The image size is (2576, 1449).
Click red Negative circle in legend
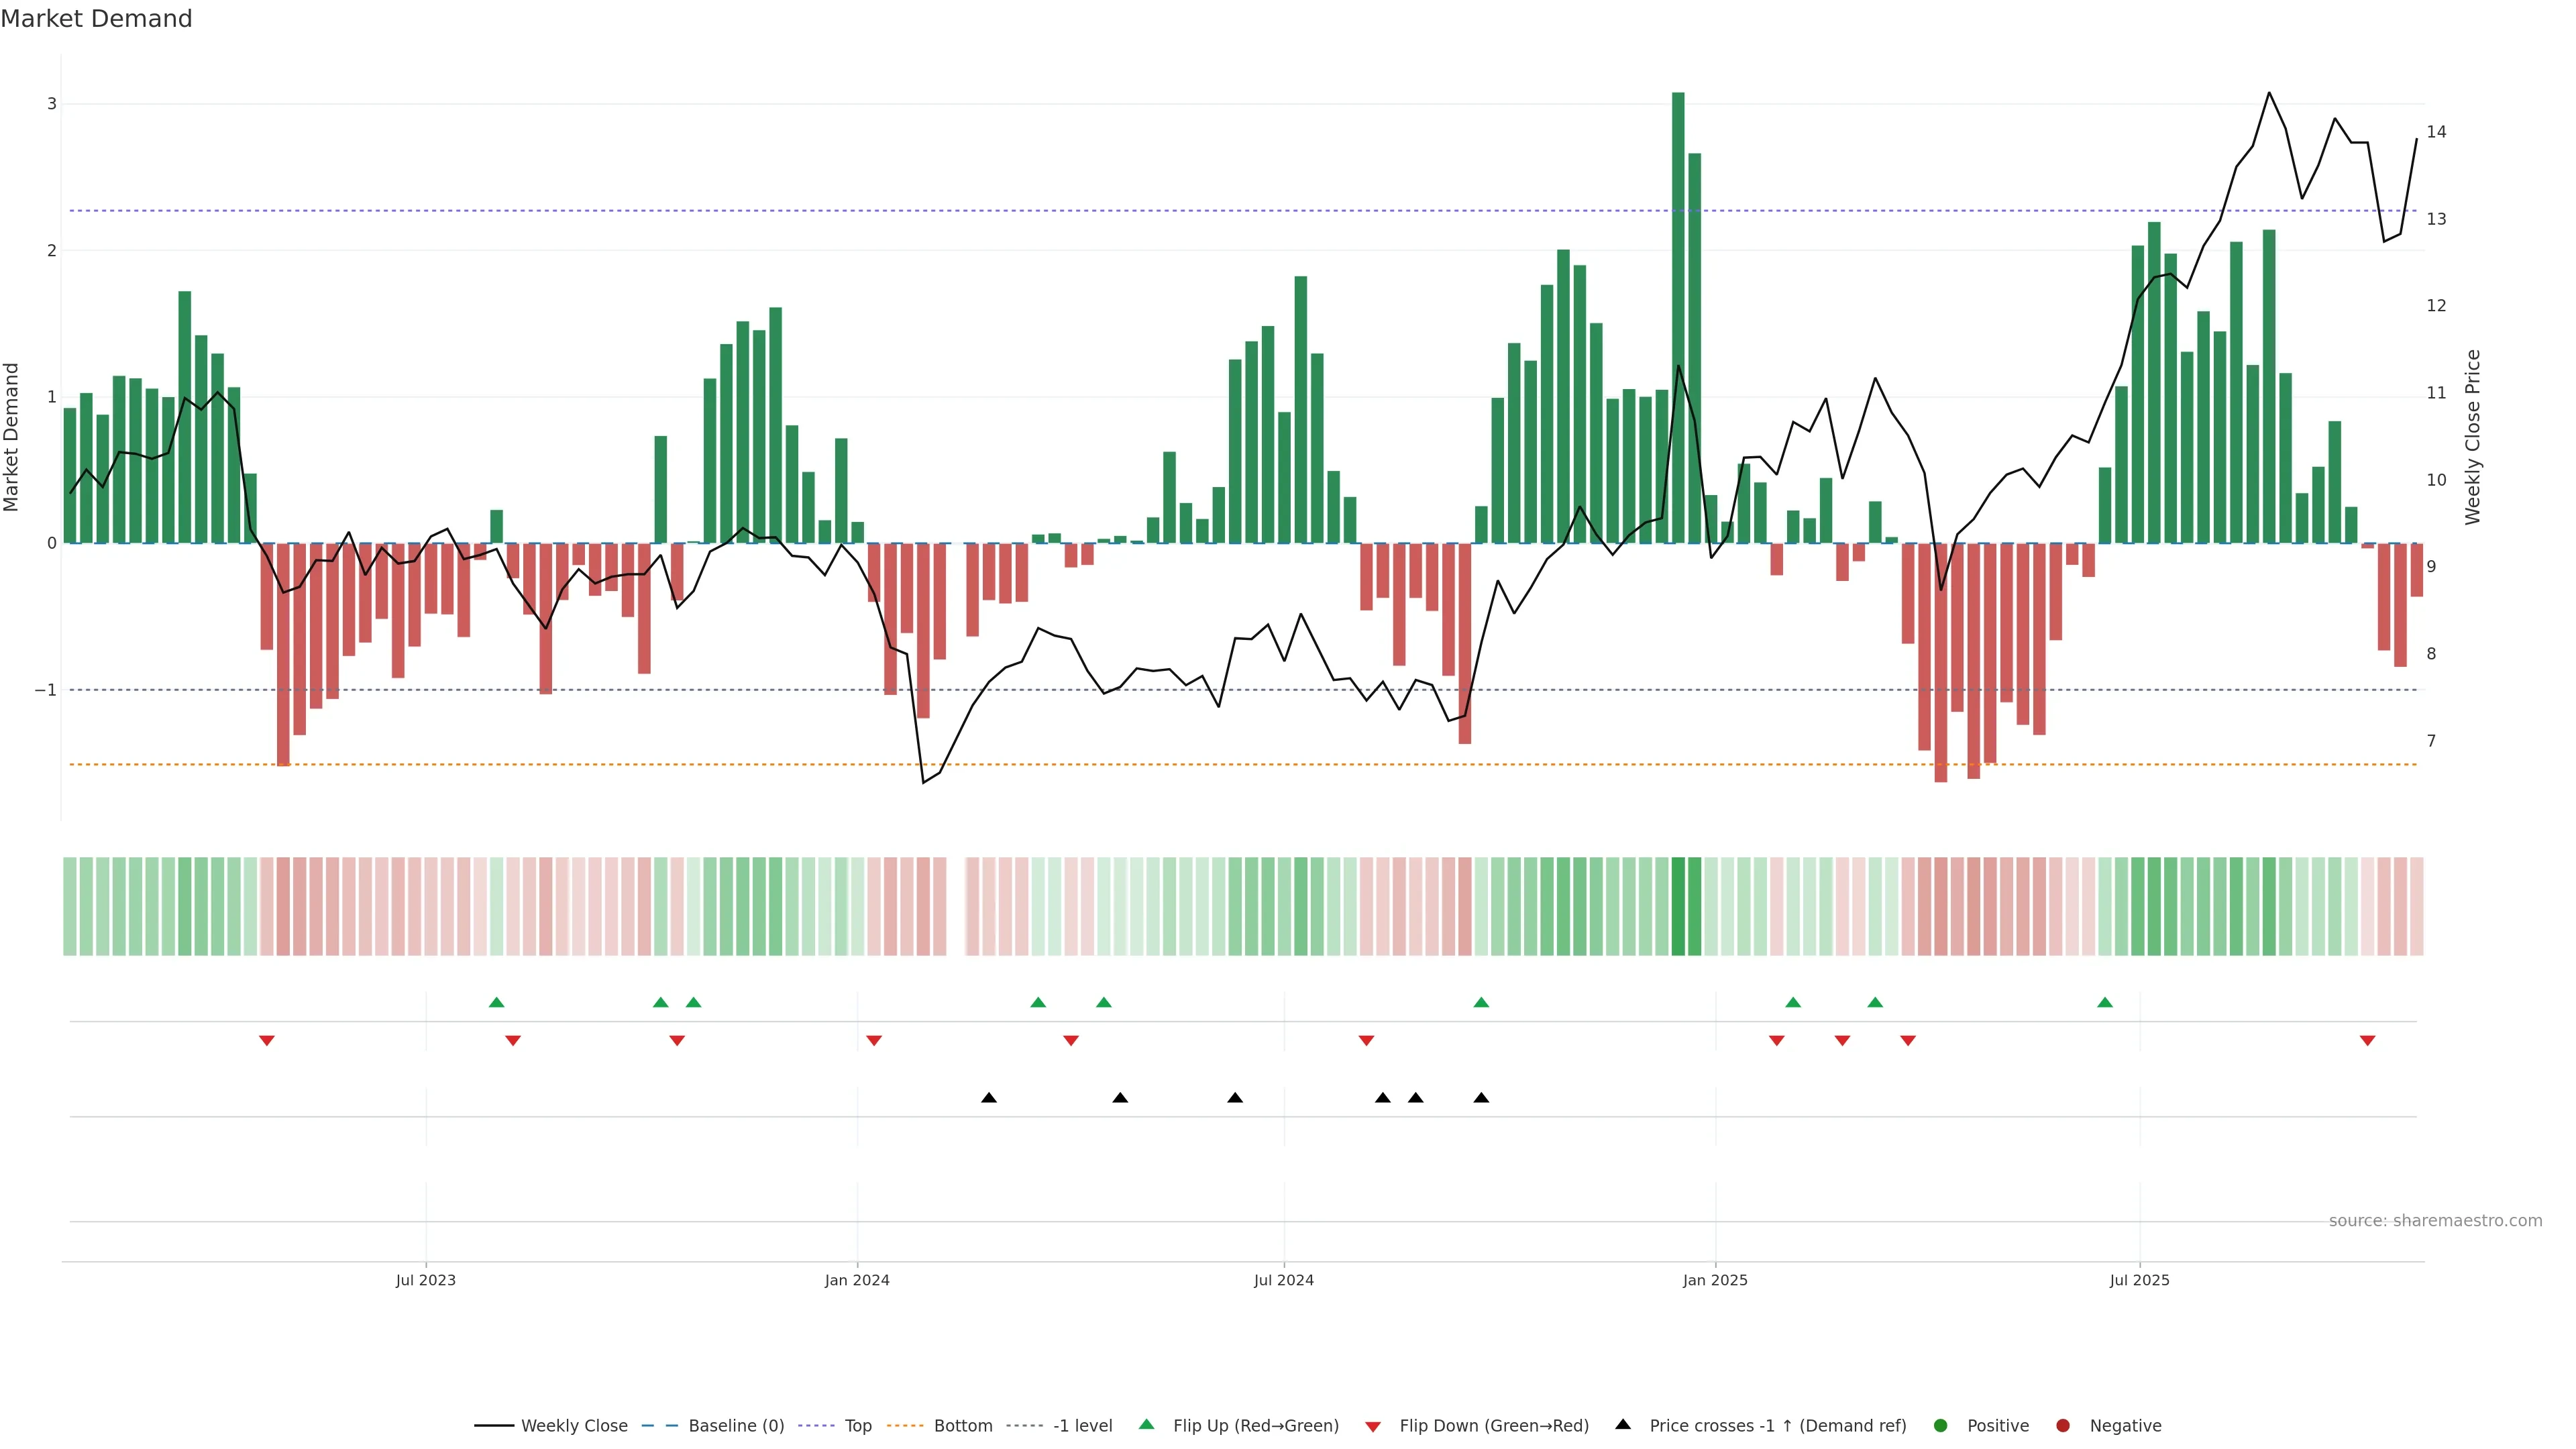pyautogui.click(x=2063, y=1426)
